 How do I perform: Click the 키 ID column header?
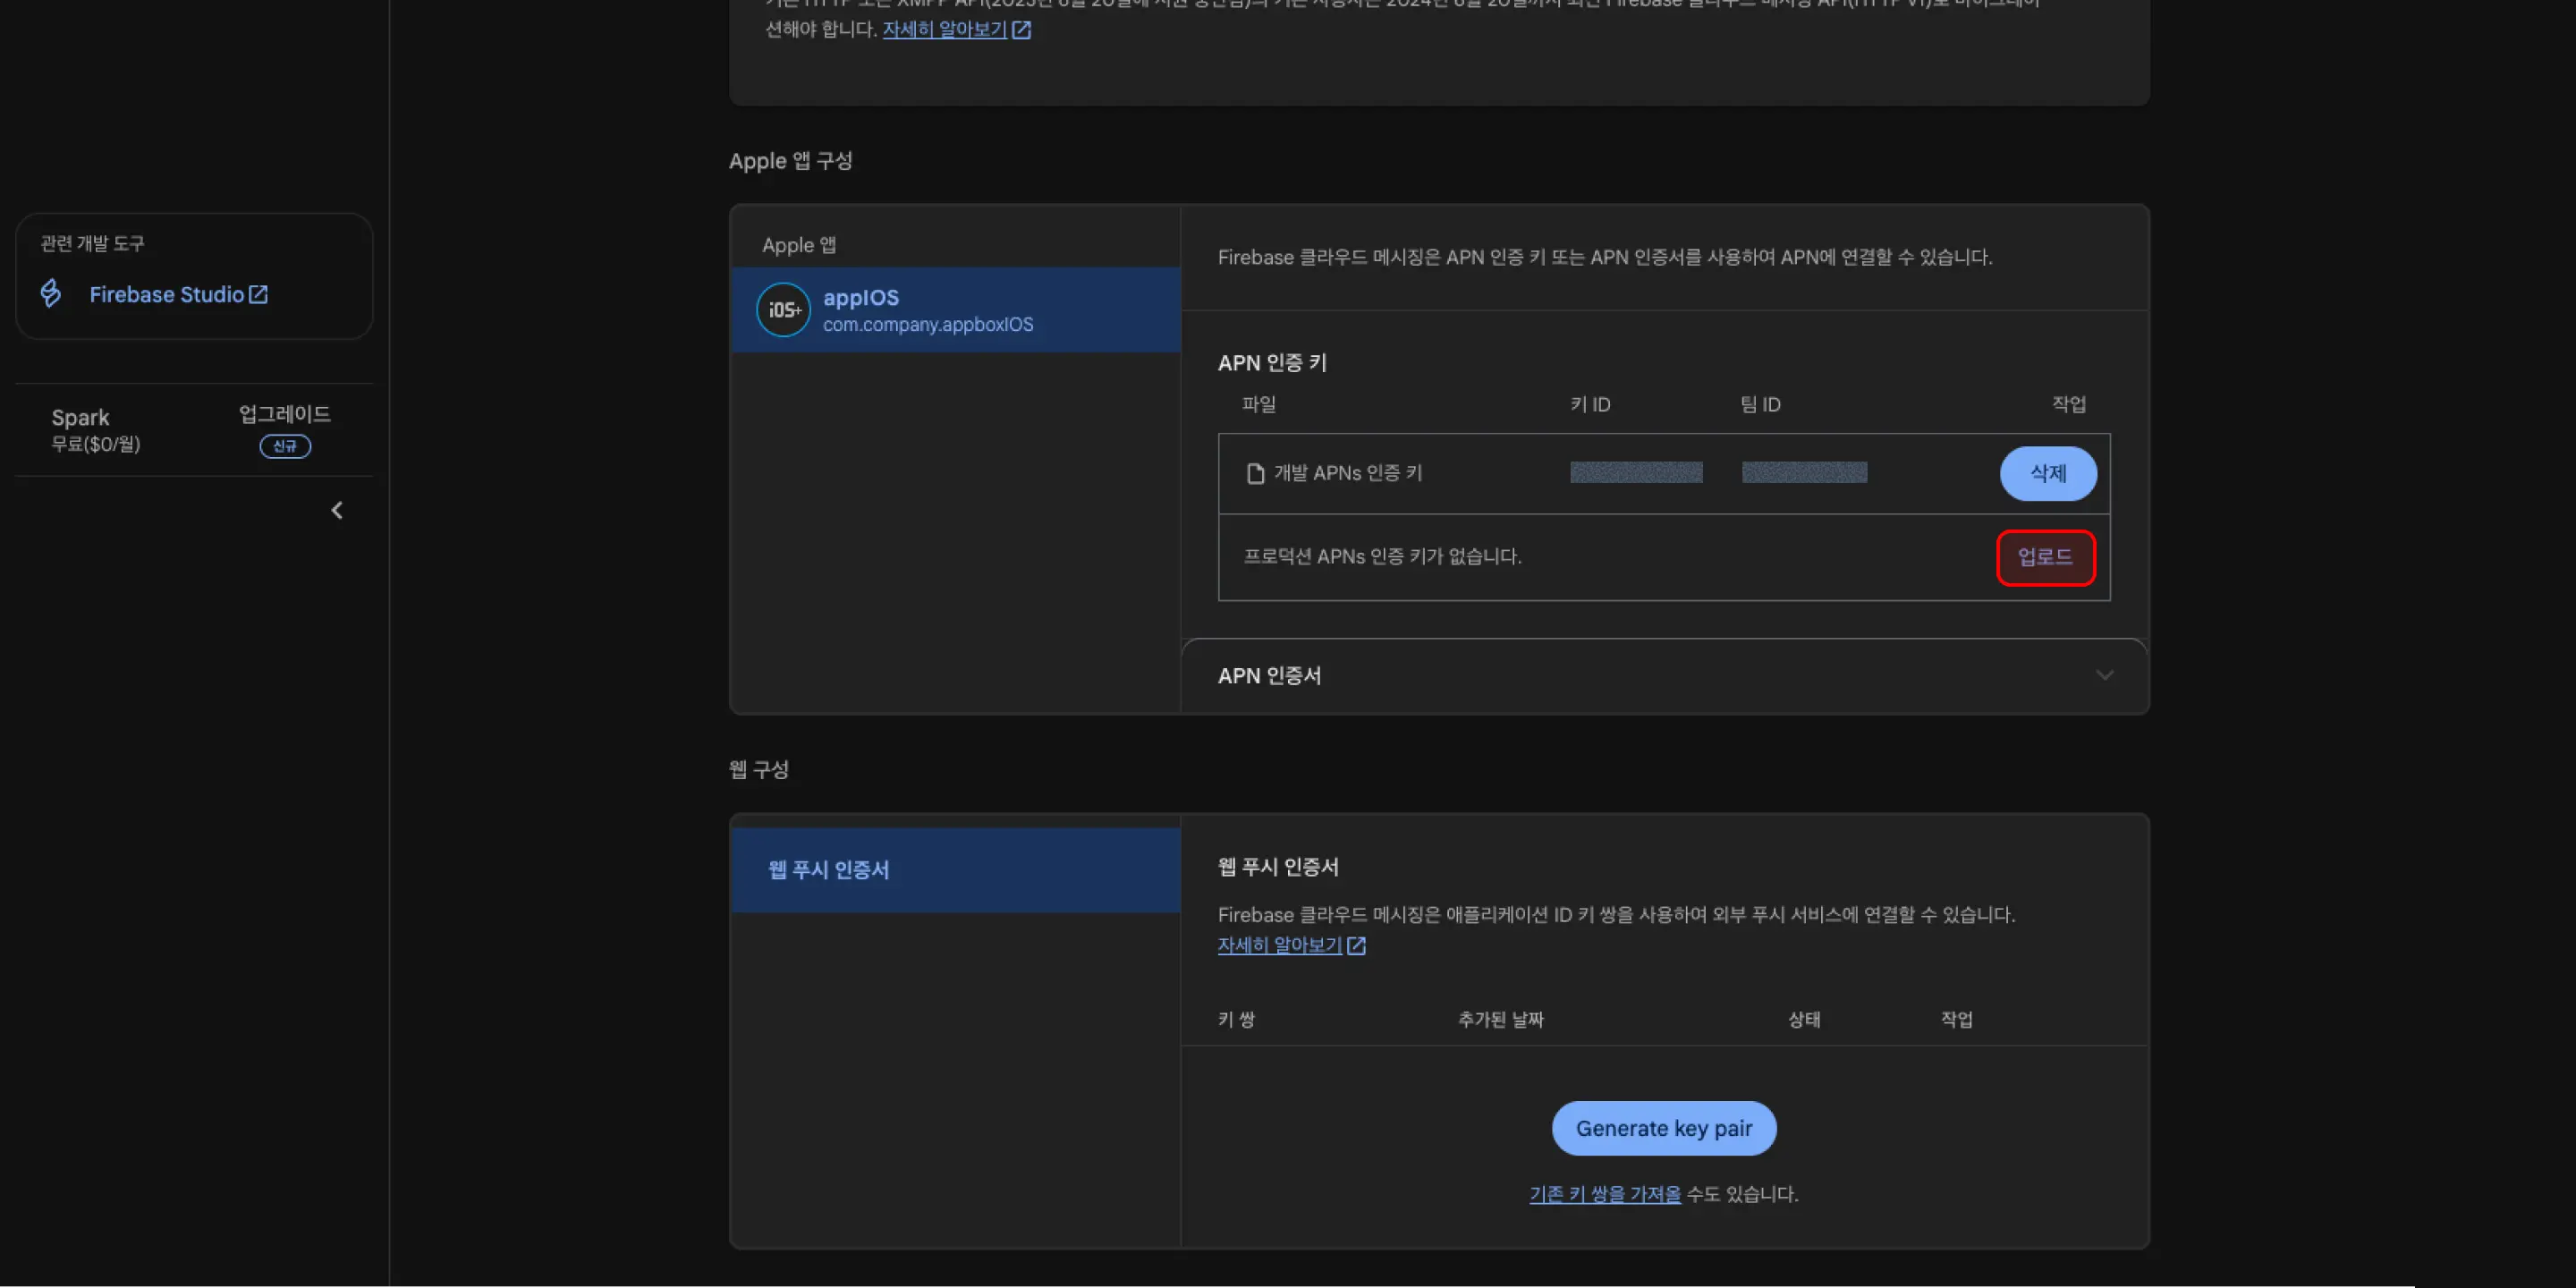tap(1590, 404)
